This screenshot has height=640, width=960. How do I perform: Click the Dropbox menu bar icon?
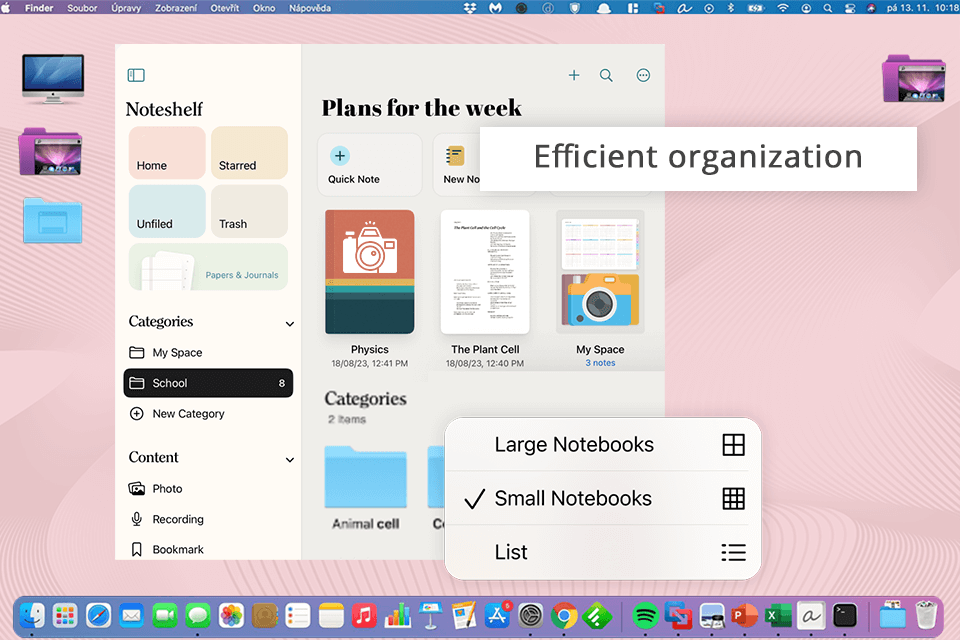click(x=470, y=8)
